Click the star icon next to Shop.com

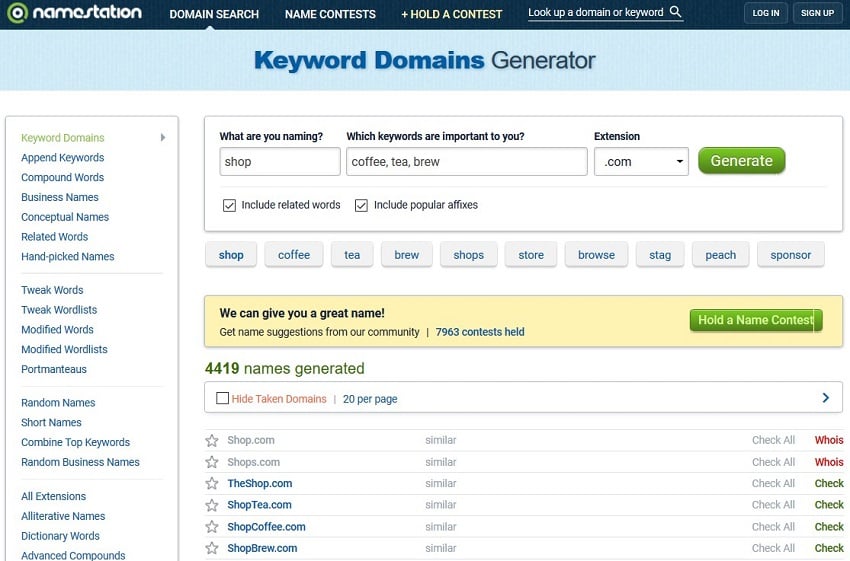pyautogui.click(x=212, y=440)
